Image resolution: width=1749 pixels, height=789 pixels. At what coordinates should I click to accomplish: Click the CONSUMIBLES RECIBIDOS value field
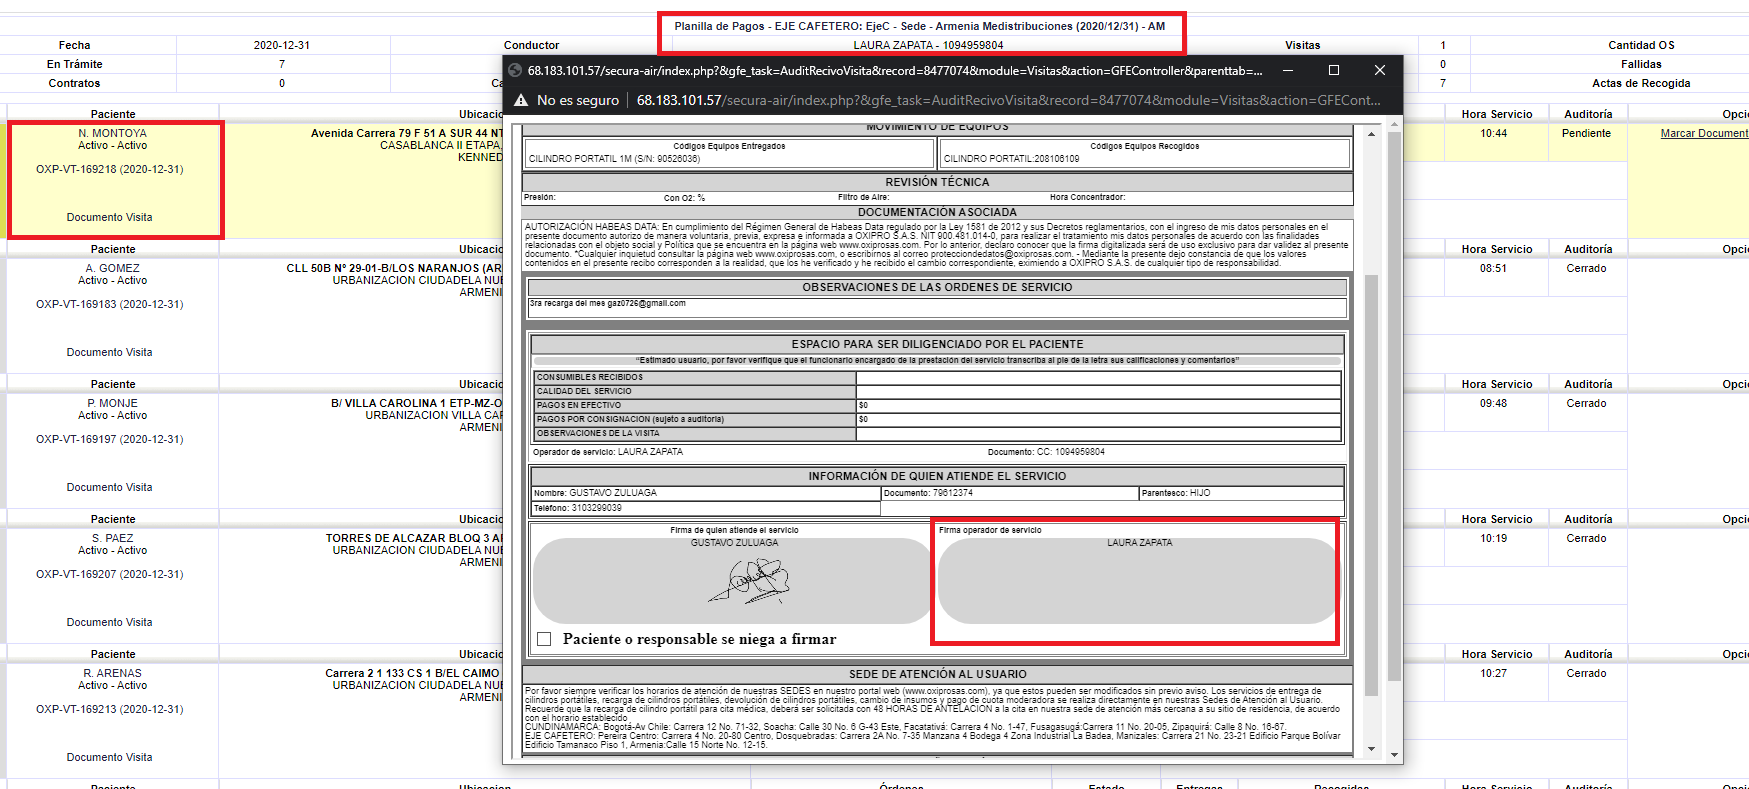[x=1098, y=377]
